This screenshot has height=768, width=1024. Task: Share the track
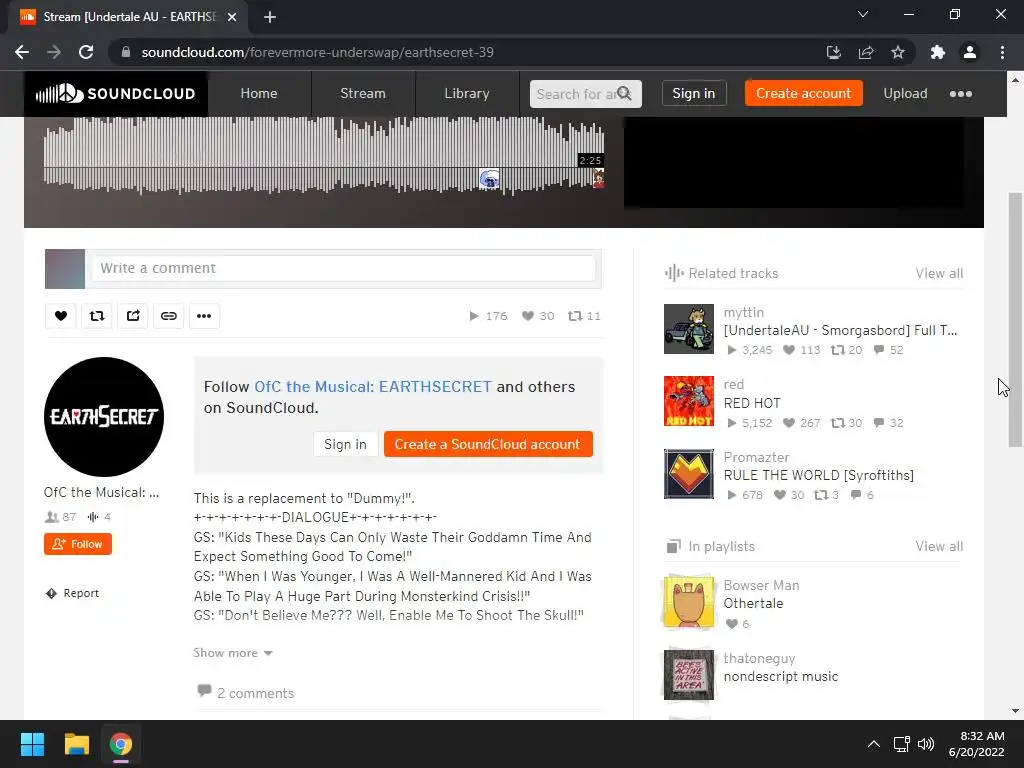coord(133,316)
